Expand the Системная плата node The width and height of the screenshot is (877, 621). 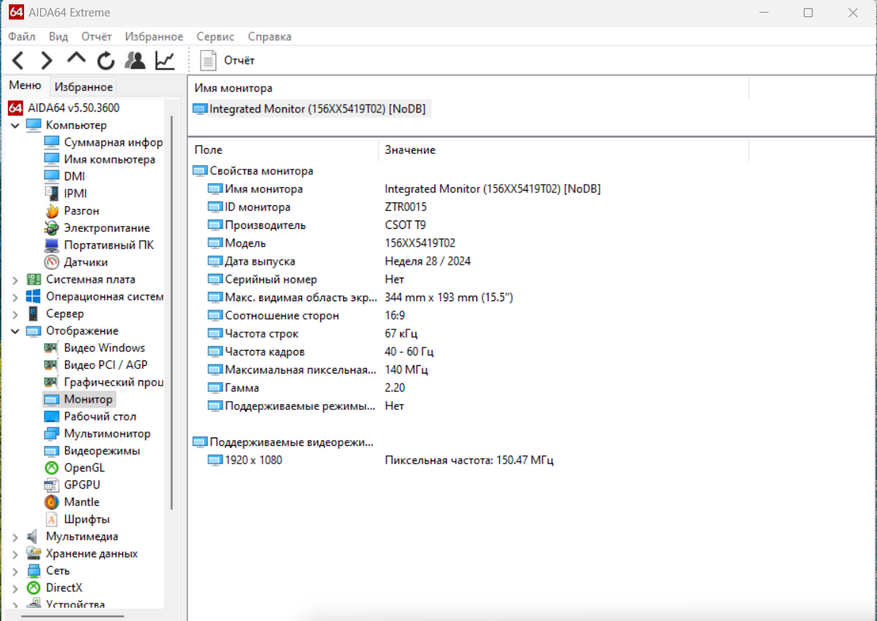[x=15, y=280]
